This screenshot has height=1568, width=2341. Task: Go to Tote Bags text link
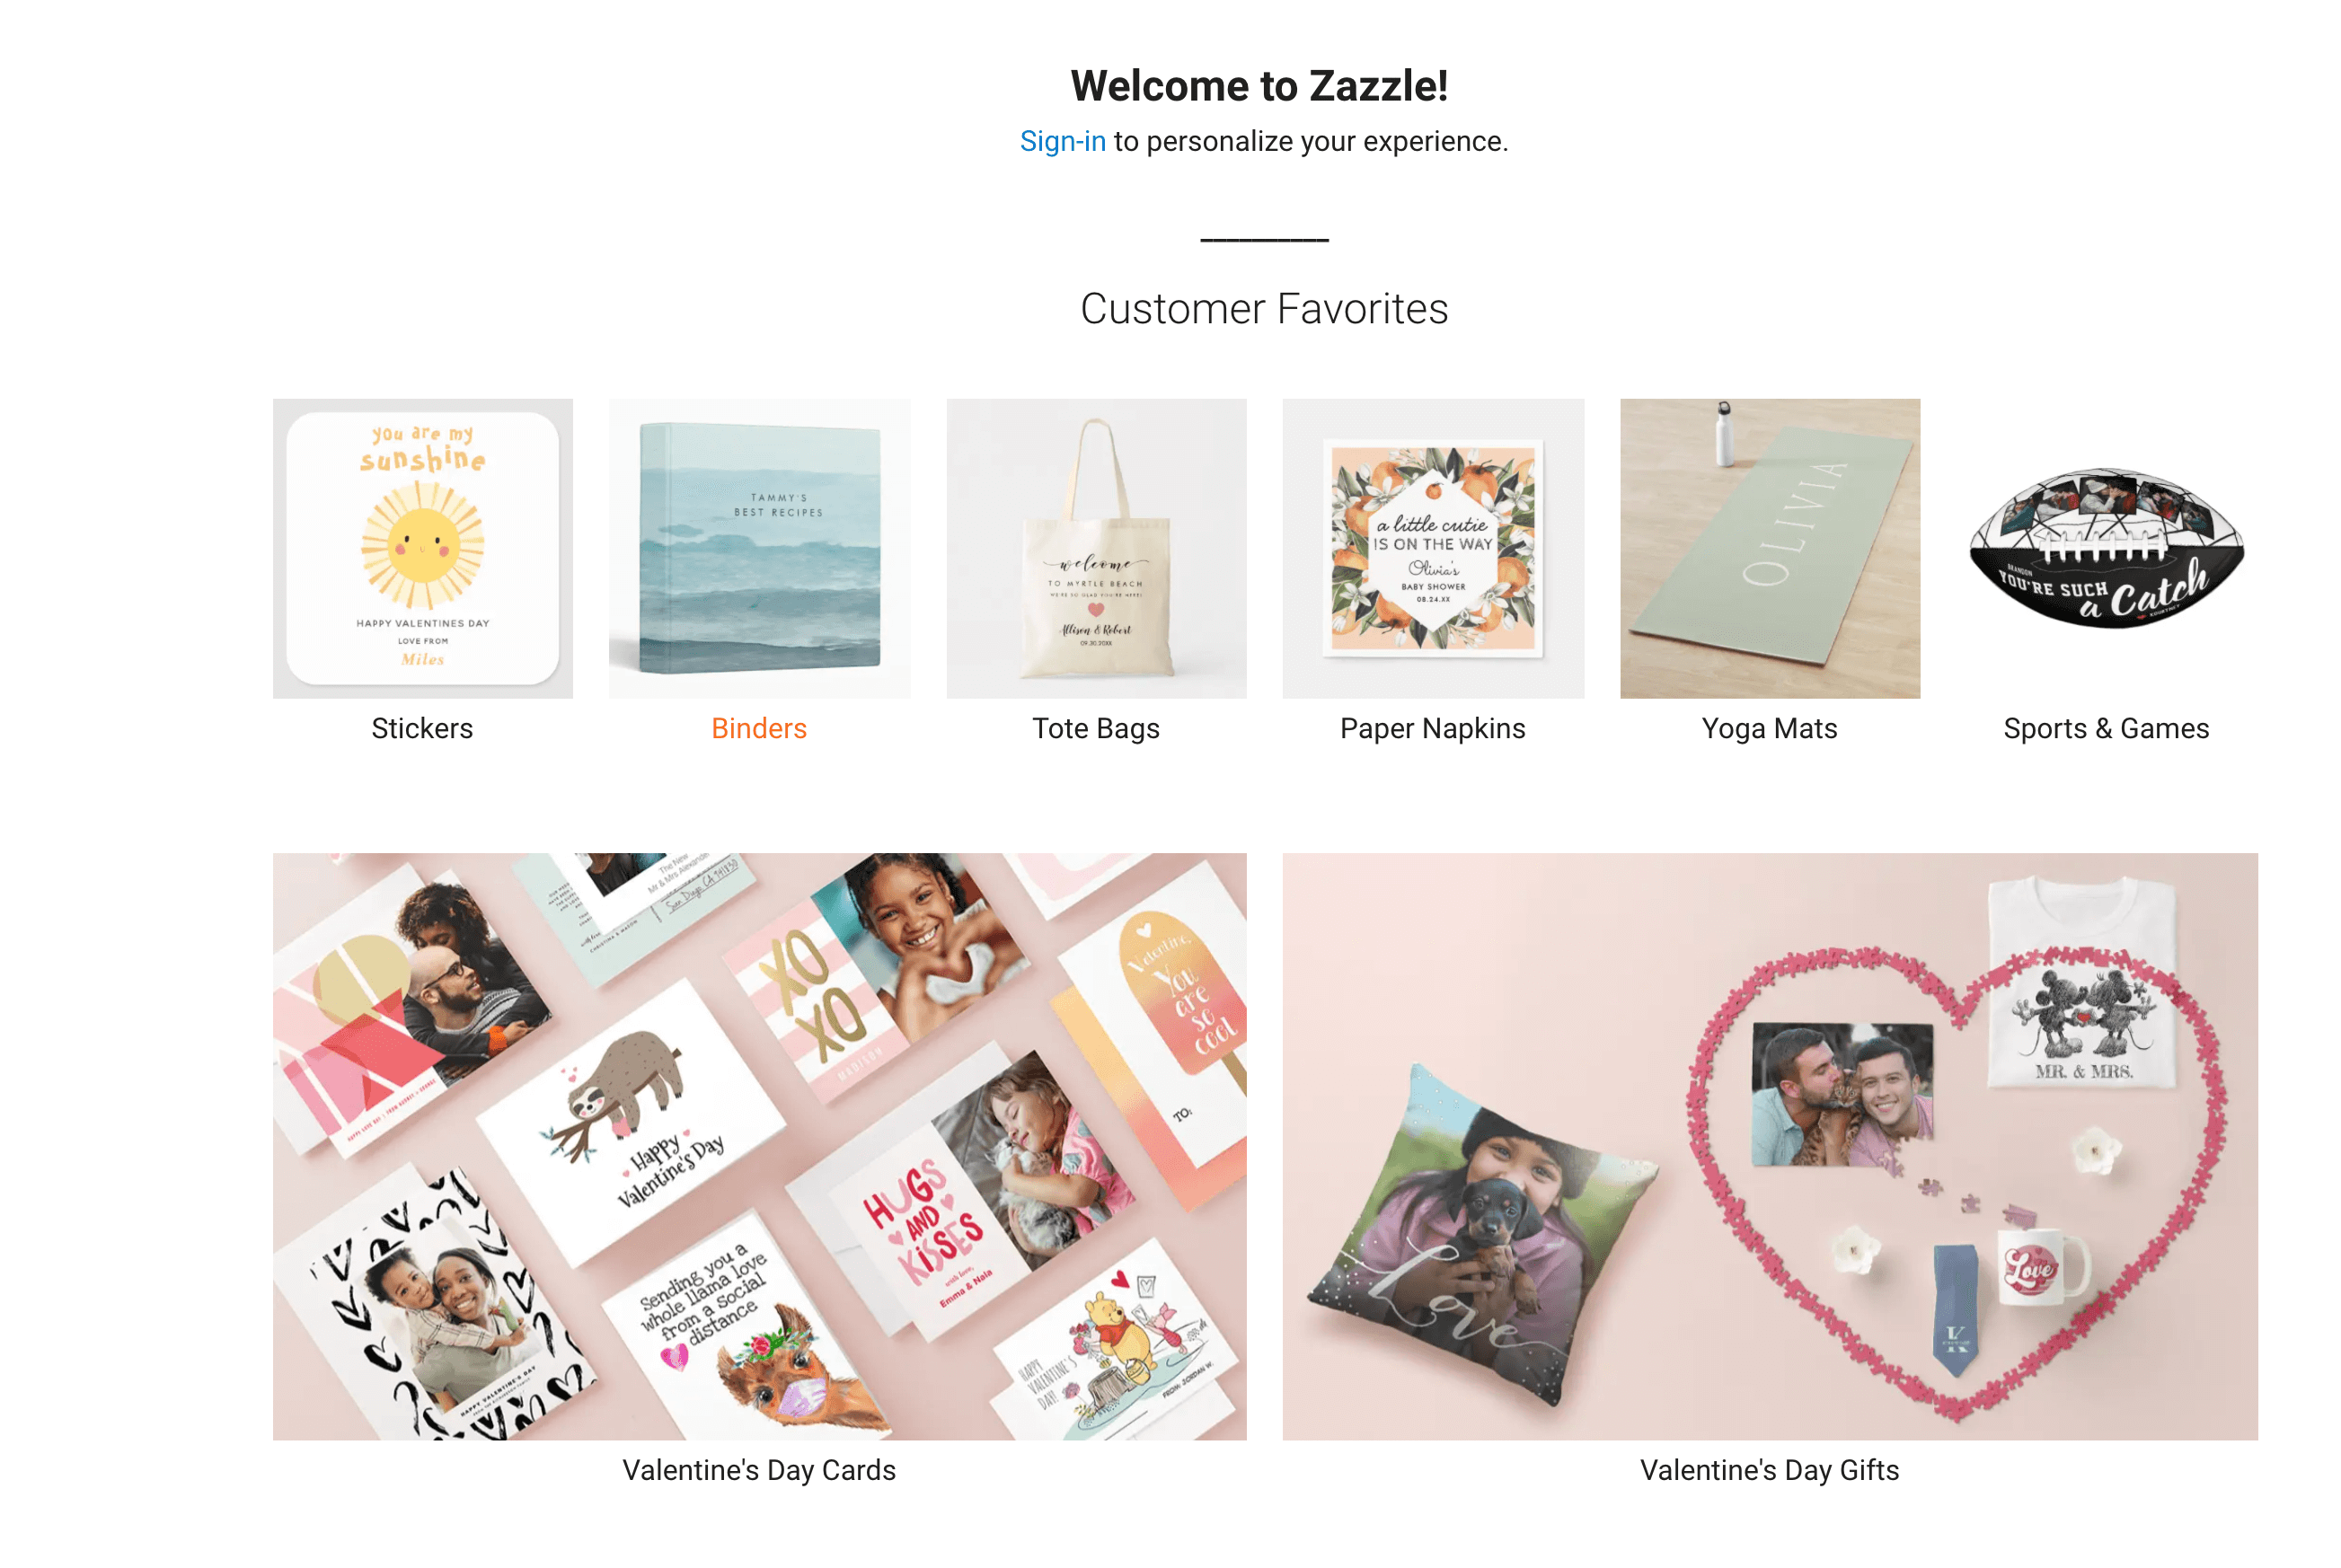(1096, 728)
